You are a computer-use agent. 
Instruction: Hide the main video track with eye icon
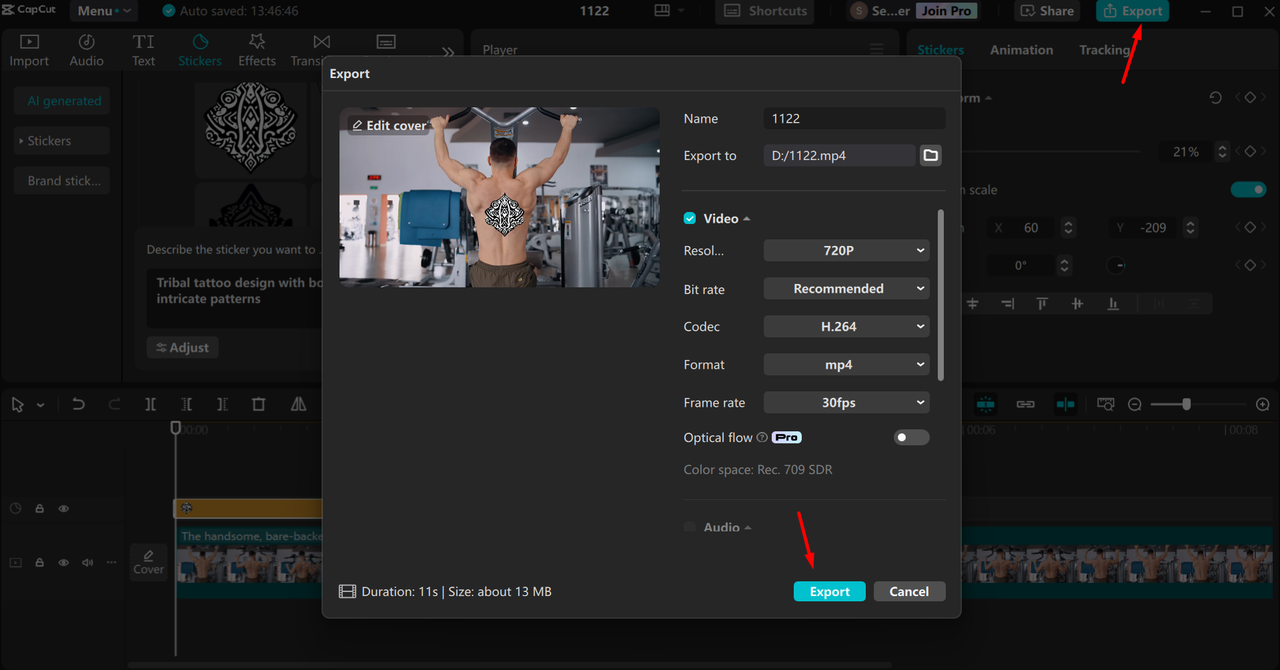pos(64,563)
